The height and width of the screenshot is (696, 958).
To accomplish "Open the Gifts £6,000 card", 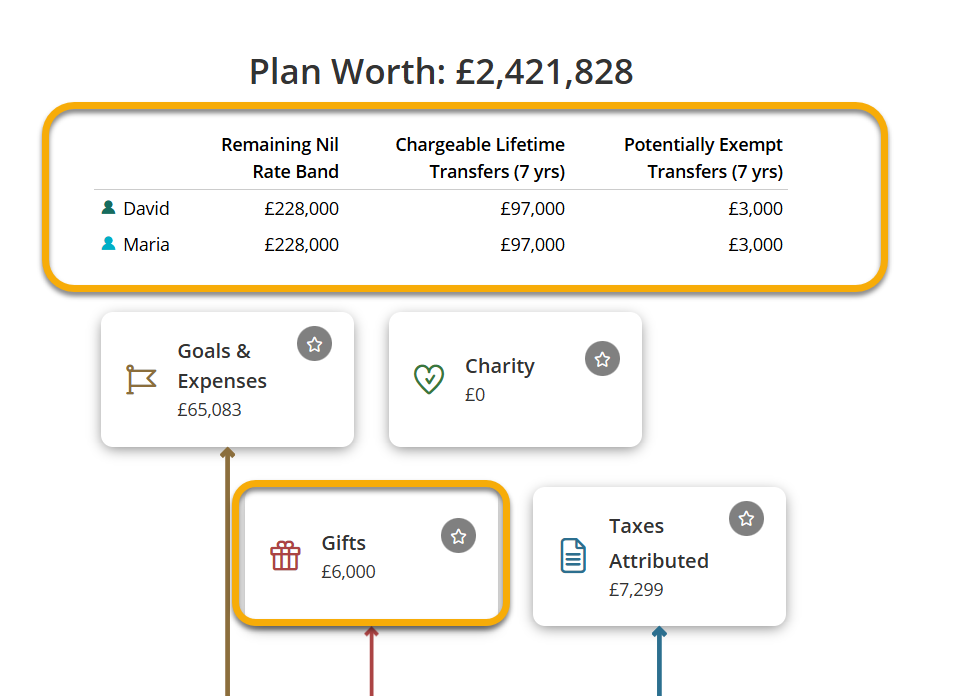I will 371,554.
